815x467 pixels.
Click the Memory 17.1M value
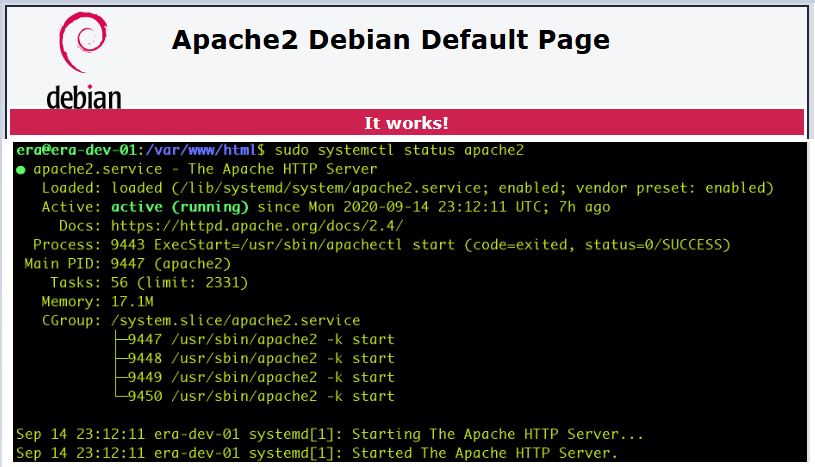click(129, 302)
